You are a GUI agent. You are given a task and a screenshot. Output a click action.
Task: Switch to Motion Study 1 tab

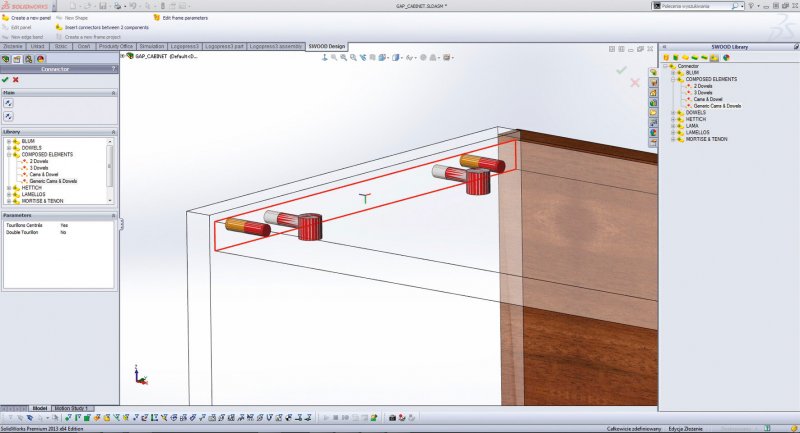tap(73, 408)
